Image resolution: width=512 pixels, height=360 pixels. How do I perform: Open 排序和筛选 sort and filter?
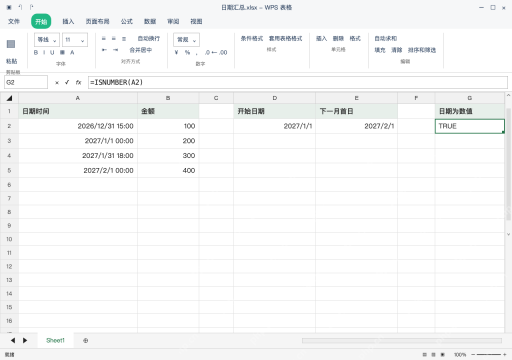point(422,50)
